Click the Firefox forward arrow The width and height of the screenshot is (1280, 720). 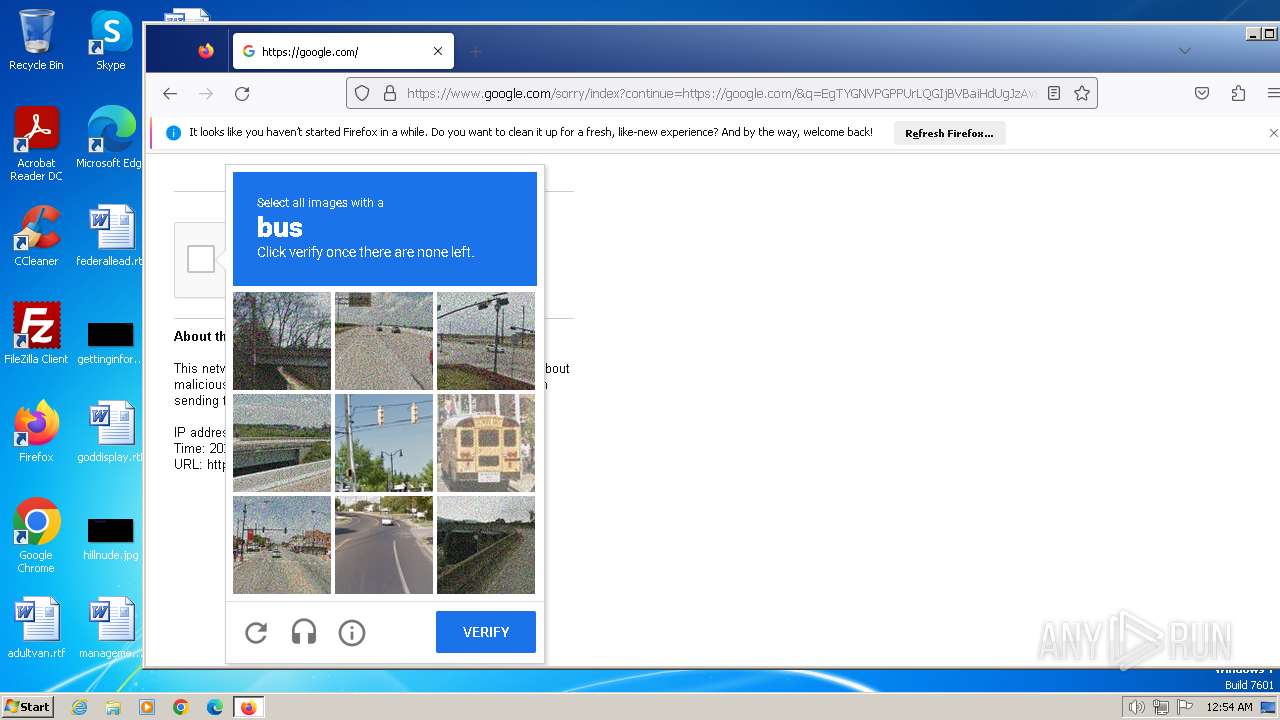(206, 93)
